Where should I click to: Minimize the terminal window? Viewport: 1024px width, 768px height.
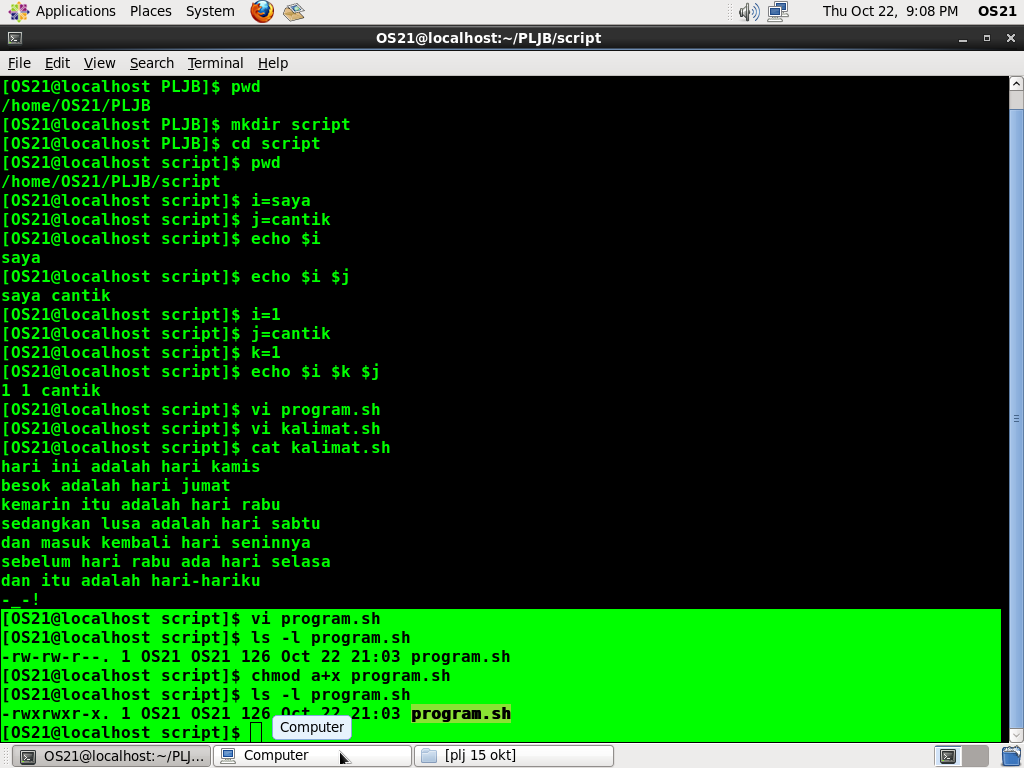(963, 39)
